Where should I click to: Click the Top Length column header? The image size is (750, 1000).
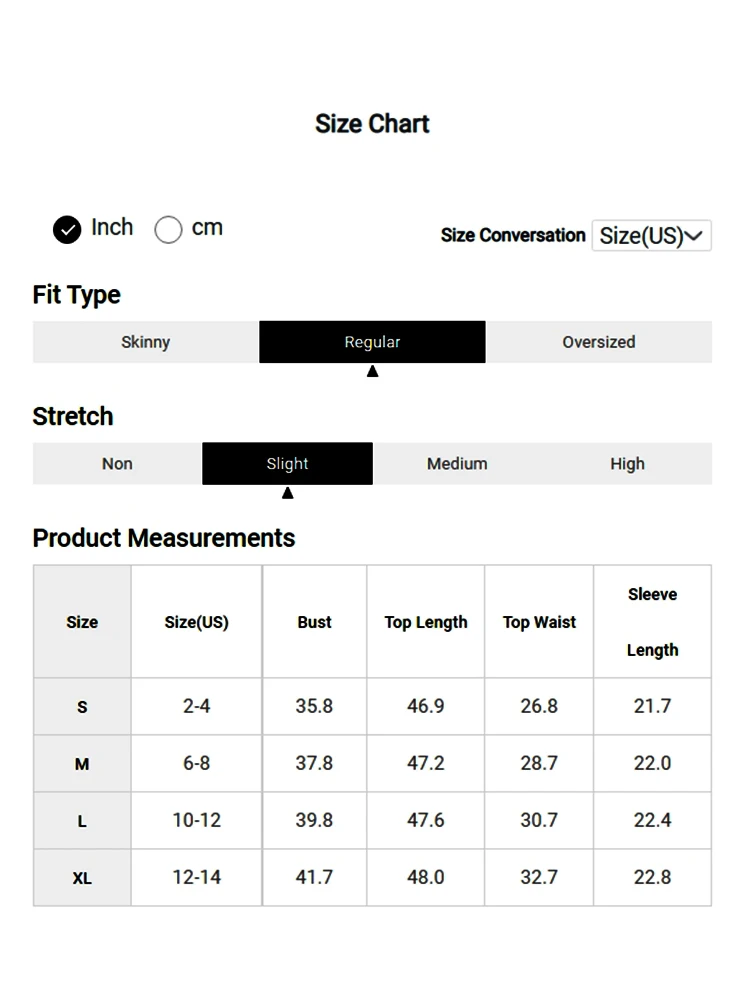[x=426, y=622]
